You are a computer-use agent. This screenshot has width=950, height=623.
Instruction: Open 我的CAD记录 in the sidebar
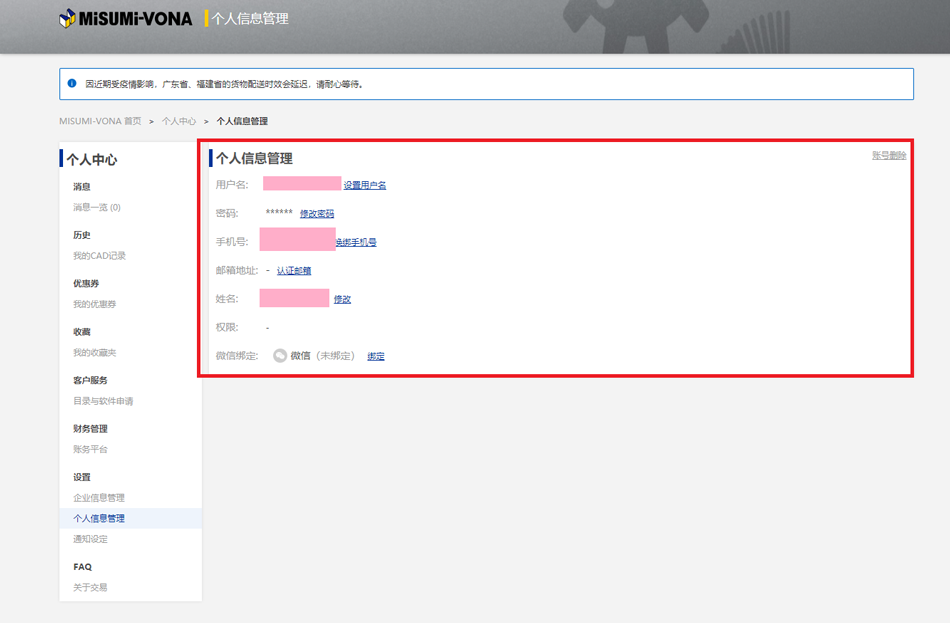[x=99, y=256]
